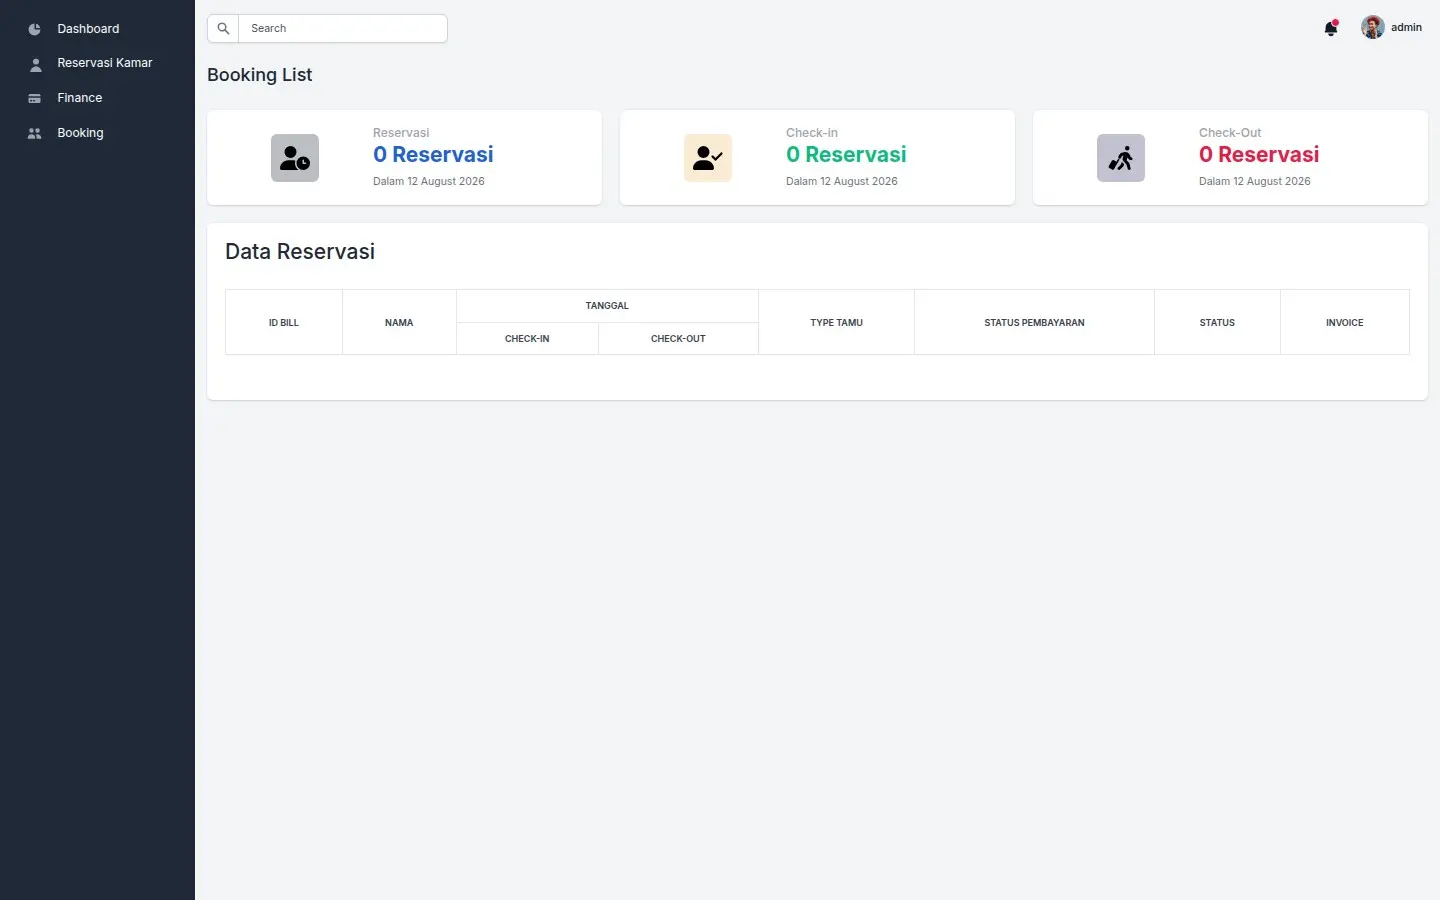Click the Finance card icon in sidebar
Screen dimensions: 1440x900
[35, 98]
